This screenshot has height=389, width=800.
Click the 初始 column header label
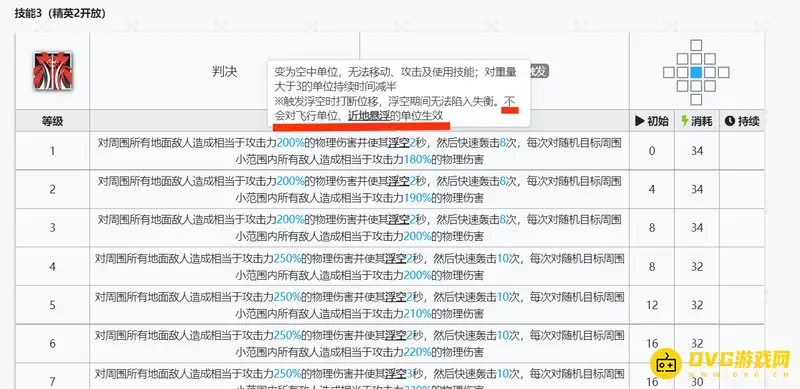[658, 121]
